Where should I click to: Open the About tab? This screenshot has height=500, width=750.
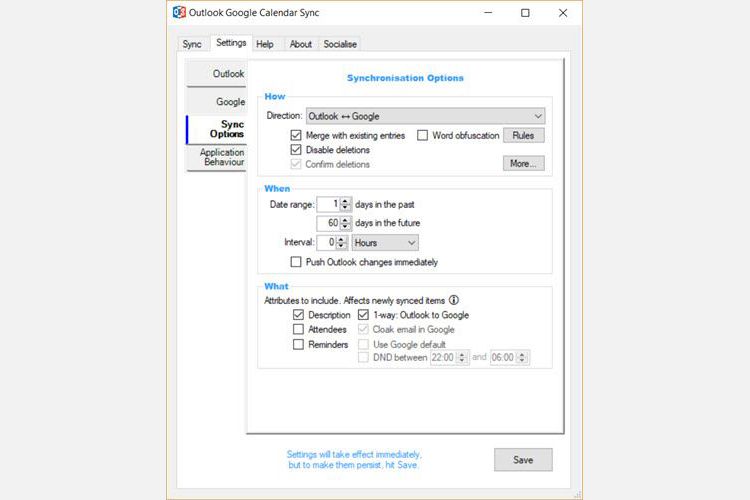[x=300, y=44]
